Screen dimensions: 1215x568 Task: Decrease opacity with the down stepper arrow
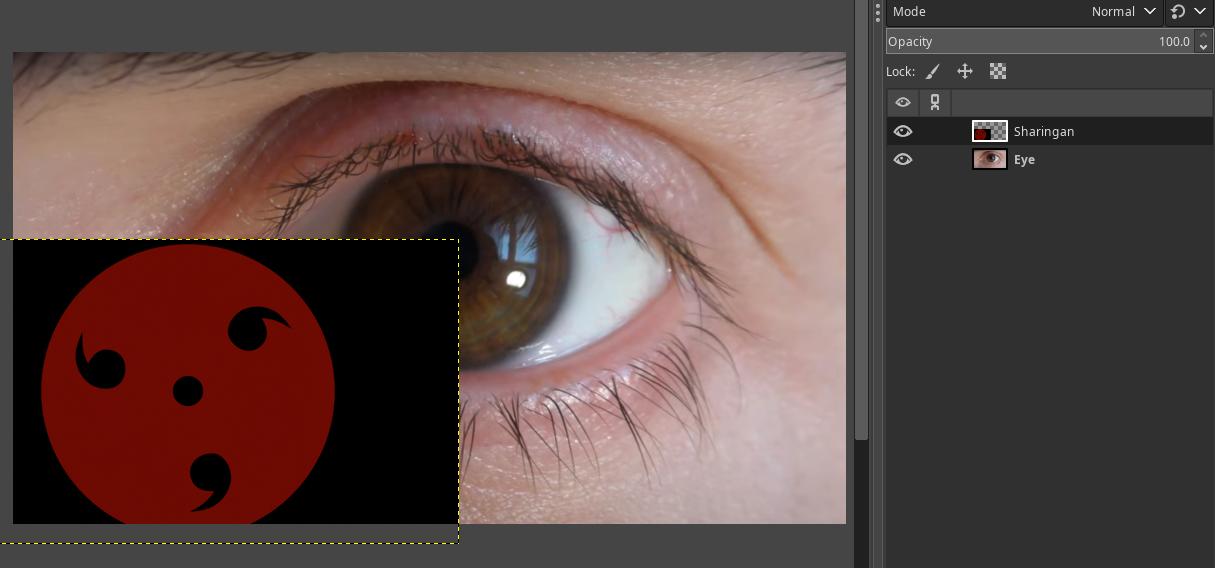click(x=1203, y=47)
